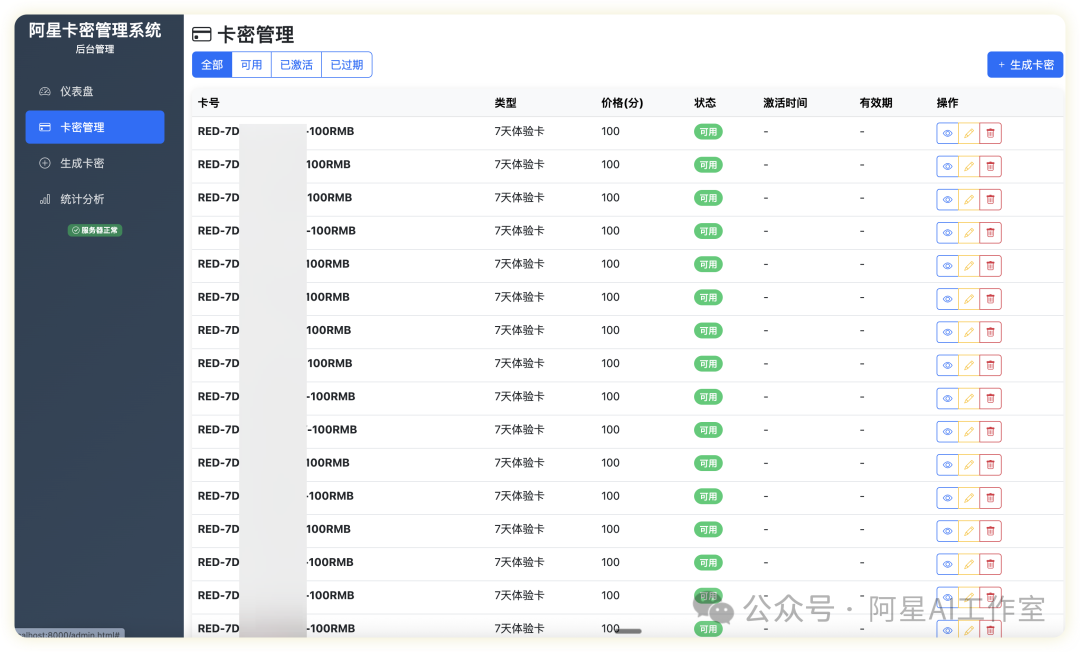Click the edit pencil icon in first row
This screenshot has height=652, width=1080.
[968, 134]
